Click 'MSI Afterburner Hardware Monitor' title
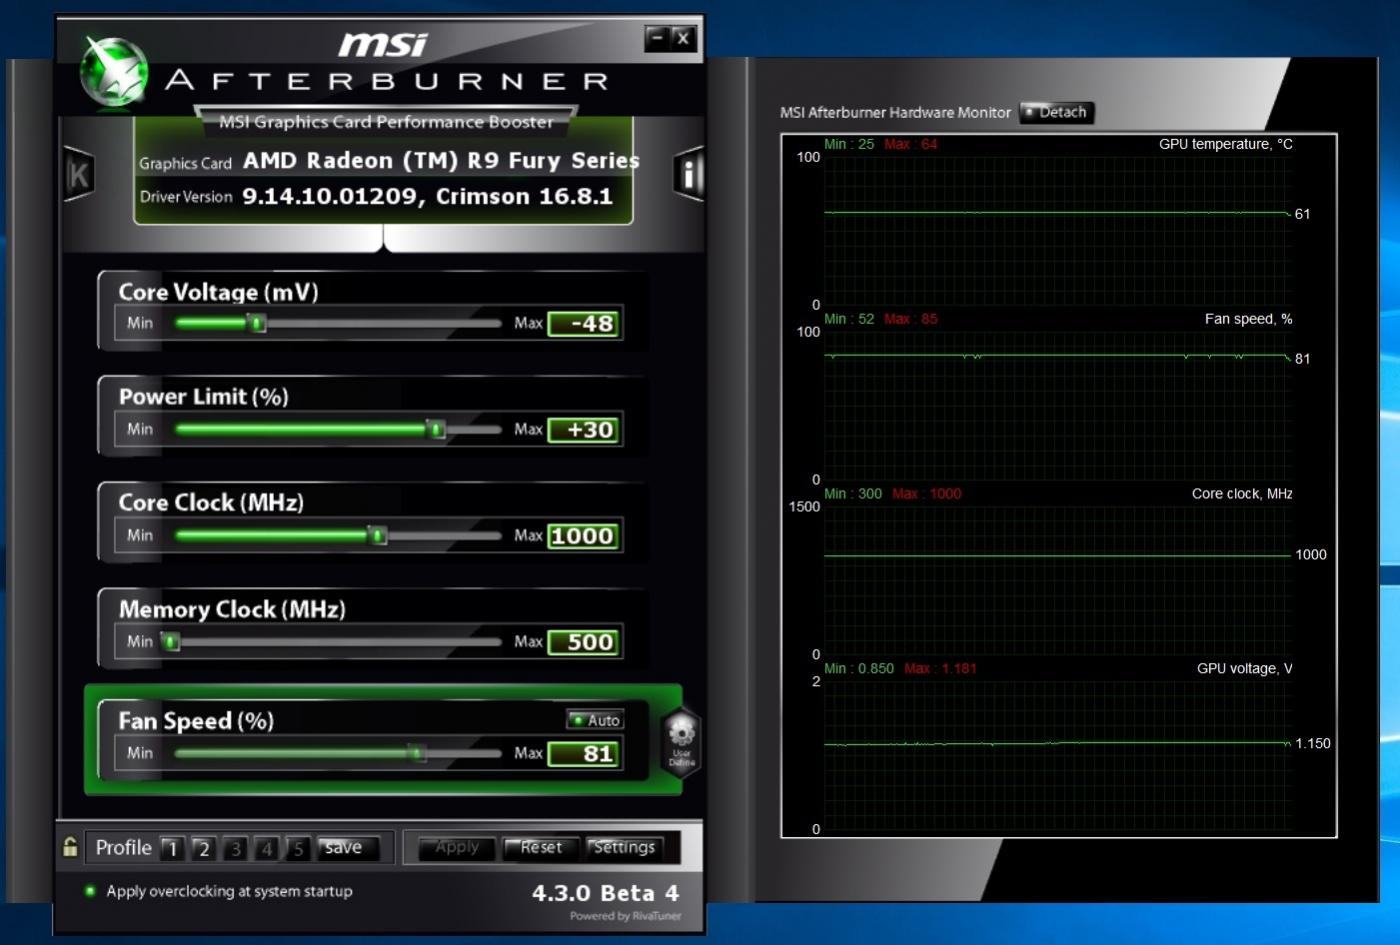The image size is (1400, 945). point(895,112)
